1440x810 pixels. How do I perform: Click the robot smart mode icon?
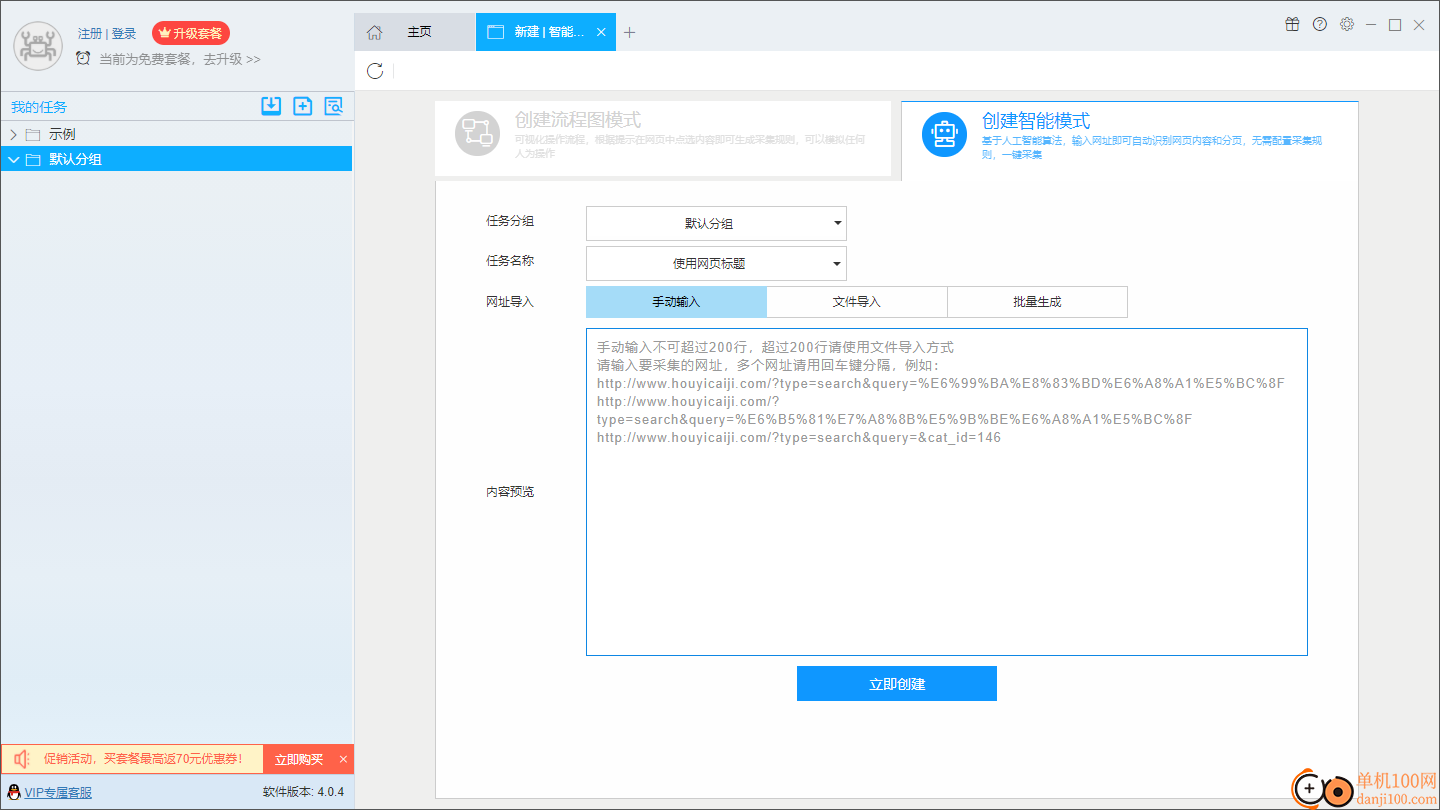point(944,134)
